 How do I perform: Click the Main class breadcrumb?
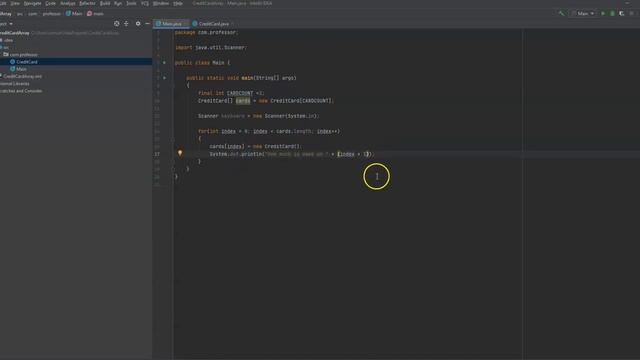[74, 13]
